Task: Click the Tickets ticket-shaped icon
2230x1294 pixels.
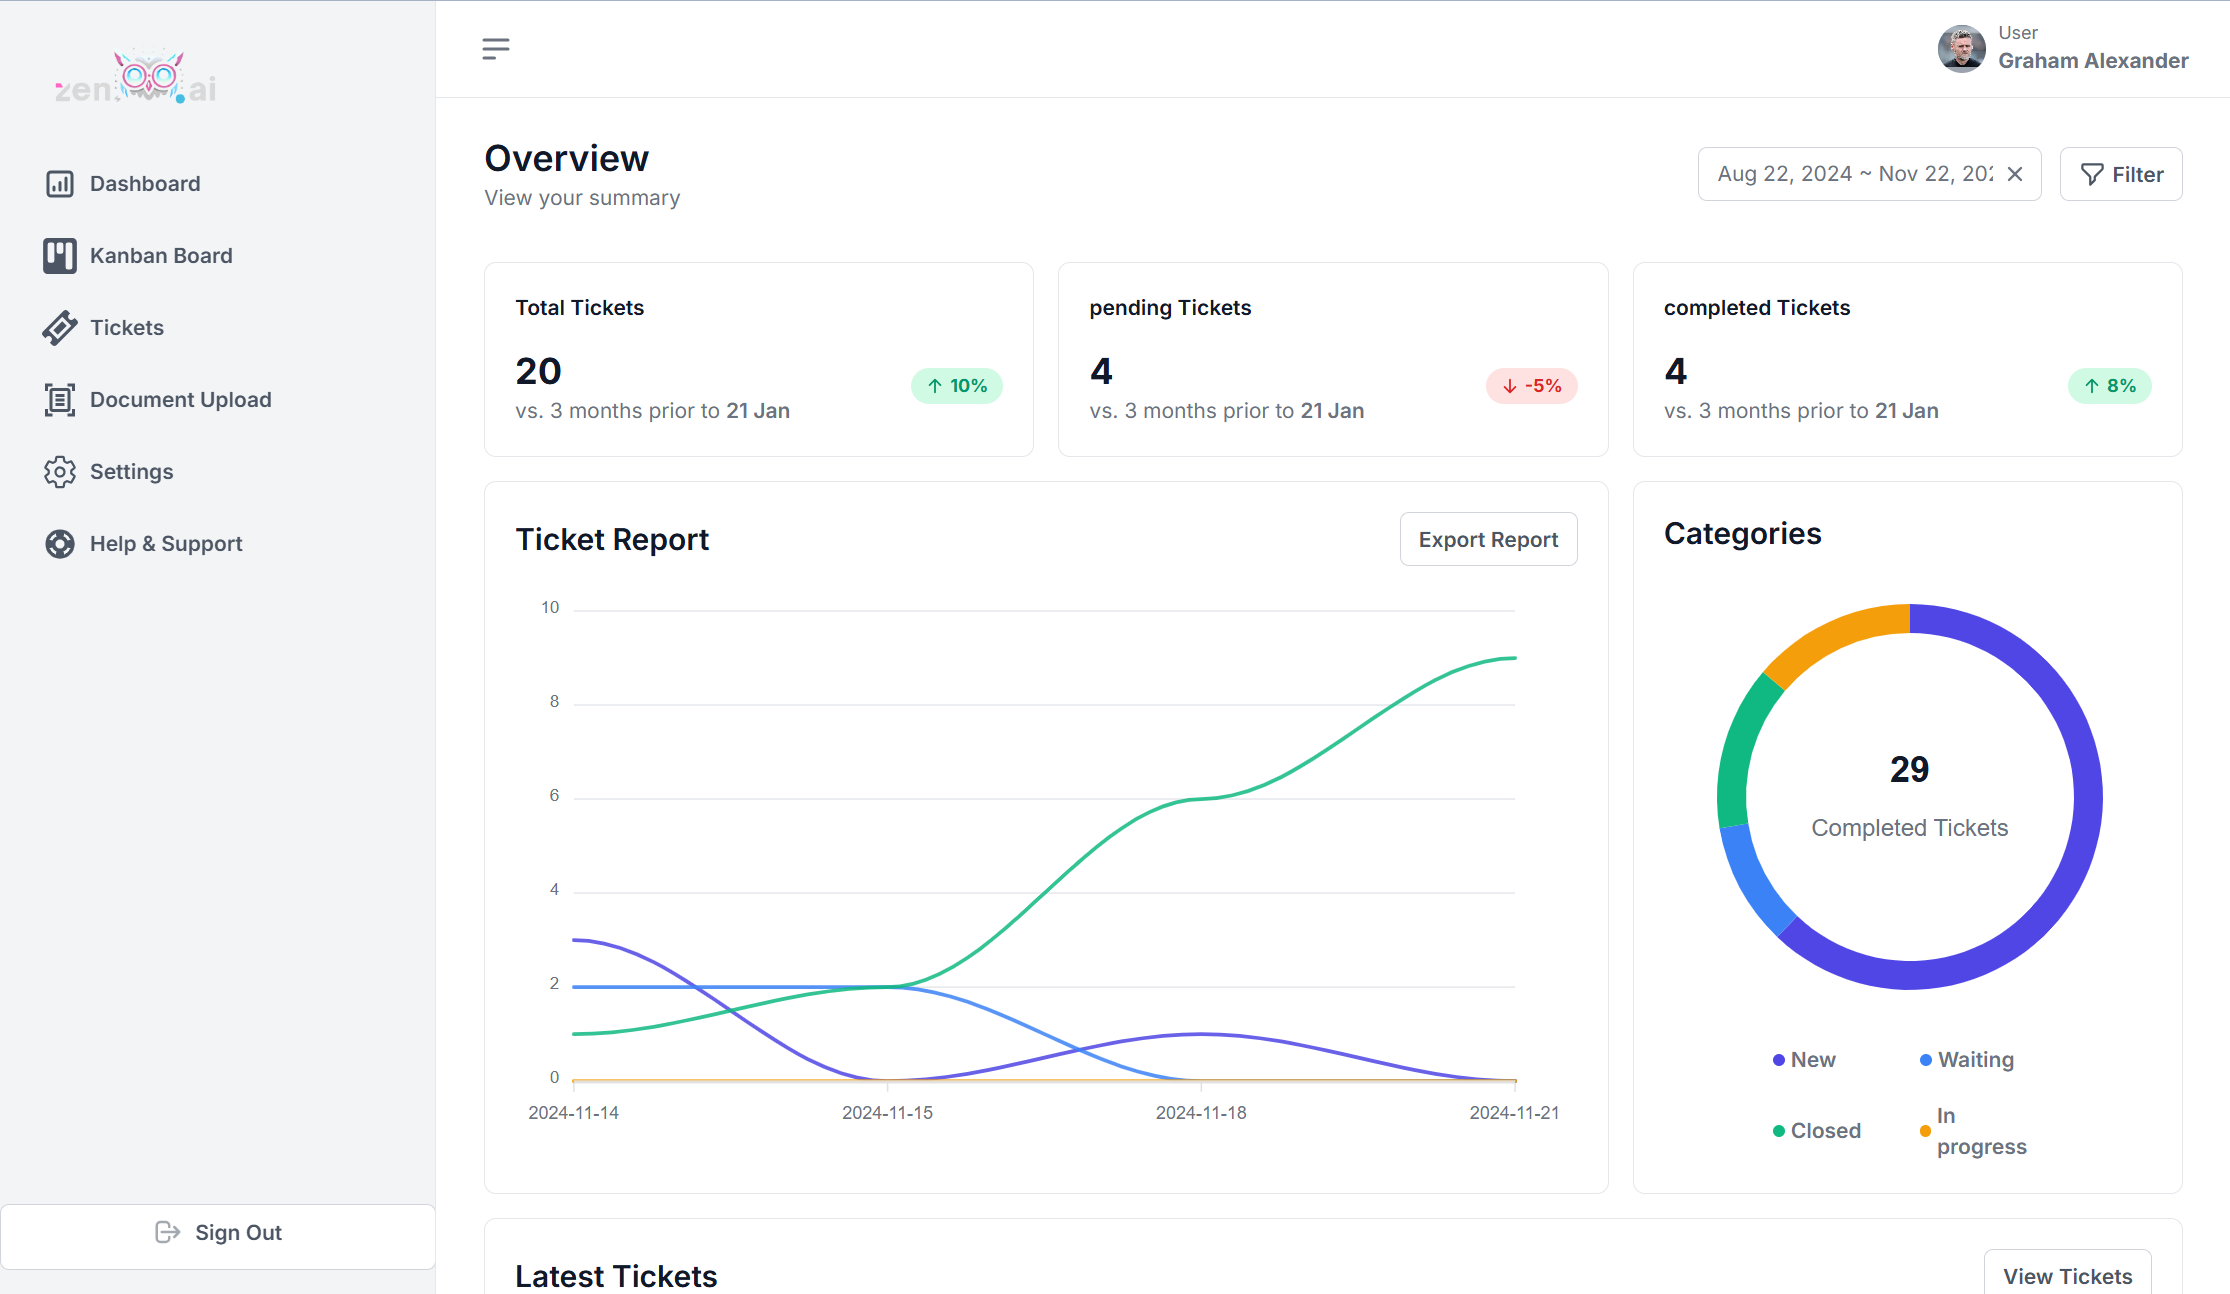Action: 60,328
